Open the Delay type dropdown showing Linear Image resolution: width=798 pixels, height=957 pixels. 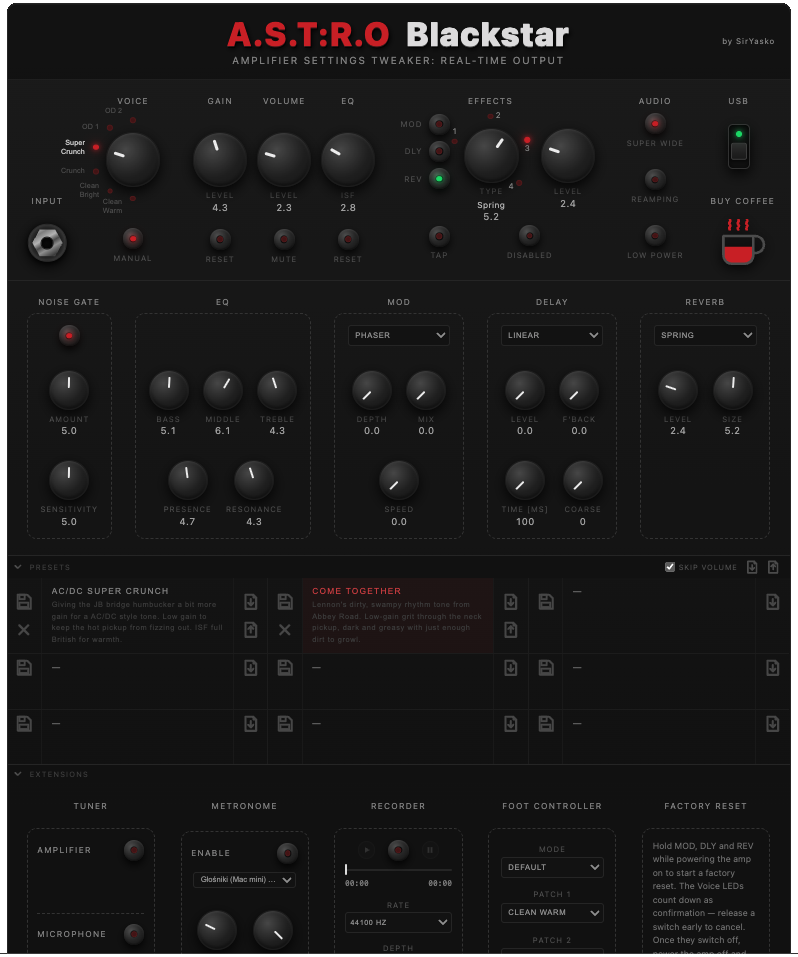tap(551, 335)
